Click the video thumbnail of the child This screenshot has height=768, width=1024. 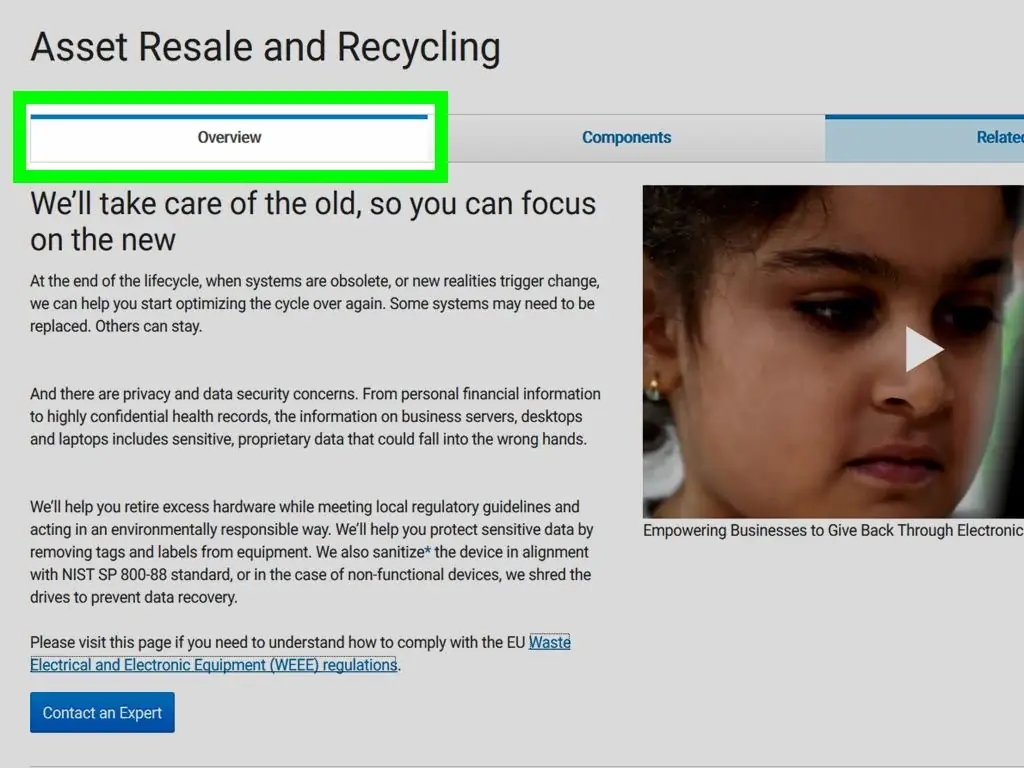pyautogui.click(x=833, y=351)
